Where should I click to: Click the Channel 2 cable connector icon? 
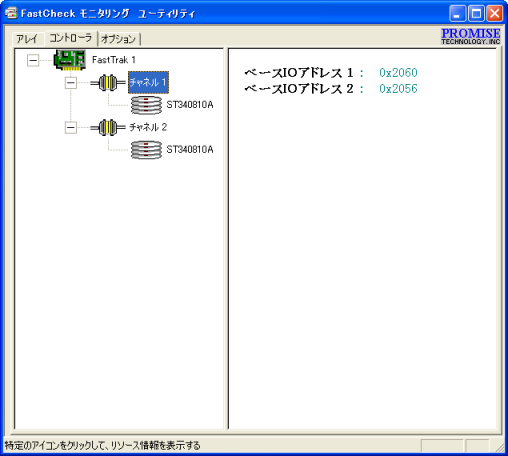tap(108, 127)
